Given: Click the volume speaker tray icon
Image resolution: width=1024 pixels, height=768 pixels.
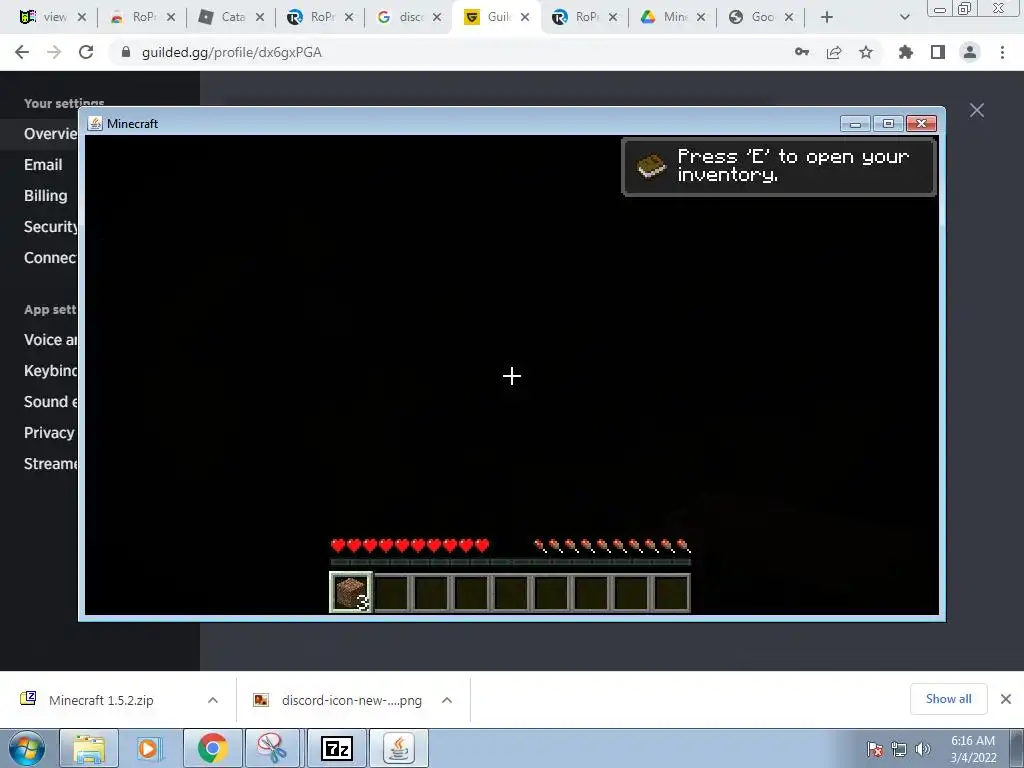Looking at the screenshot, I should pyautogui.click(x=923, y=749).
